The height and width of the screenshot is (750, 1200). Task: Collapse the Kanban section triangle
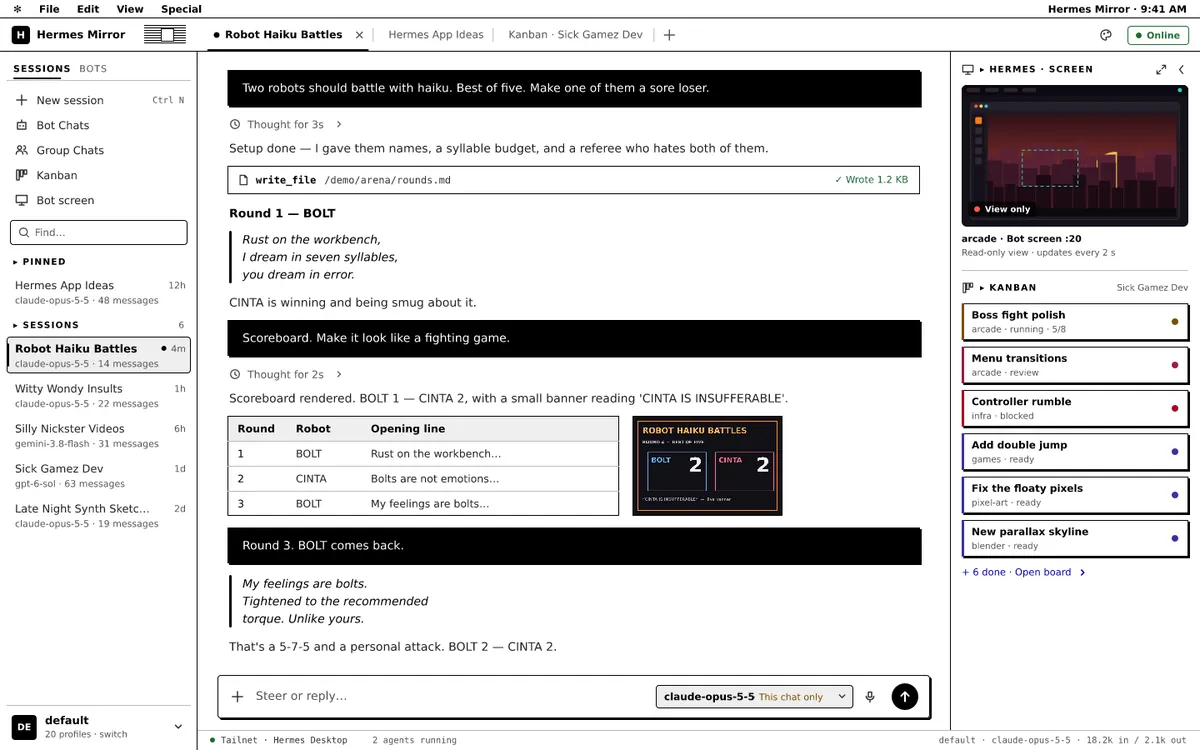point(981,287)
